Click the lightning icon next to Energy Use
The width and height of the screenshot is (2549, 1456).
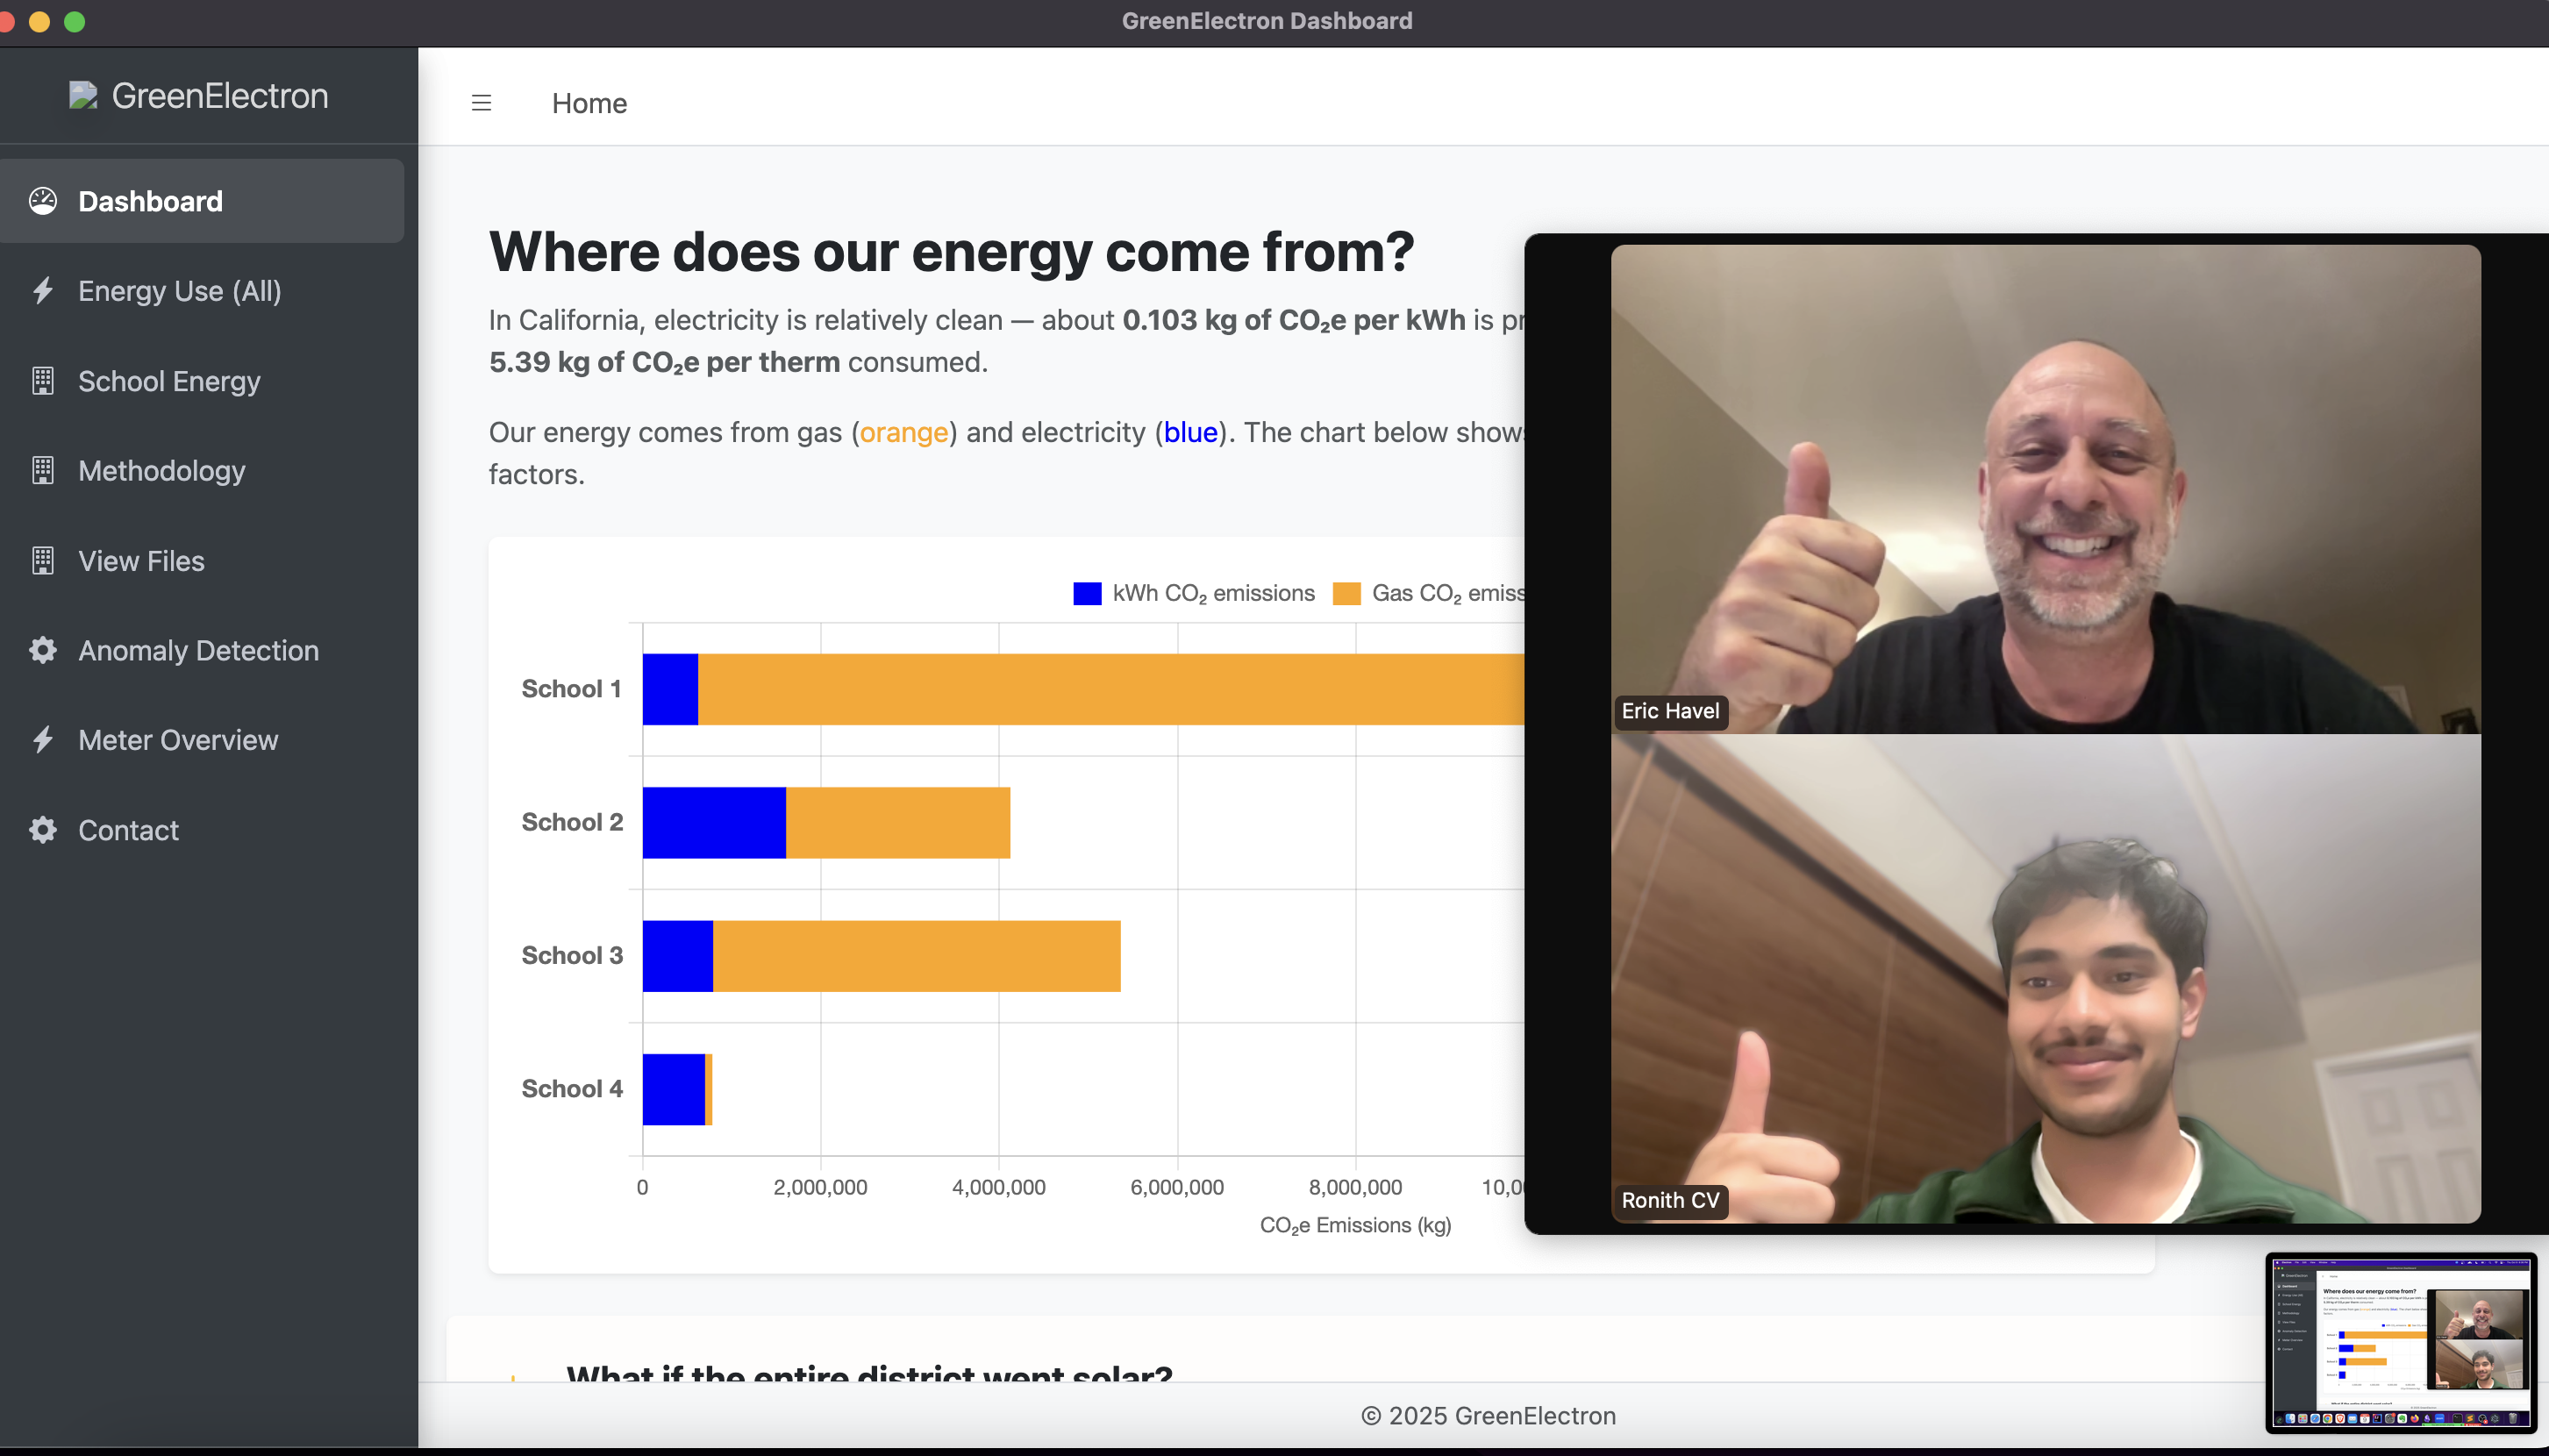(x=44, y=291)
